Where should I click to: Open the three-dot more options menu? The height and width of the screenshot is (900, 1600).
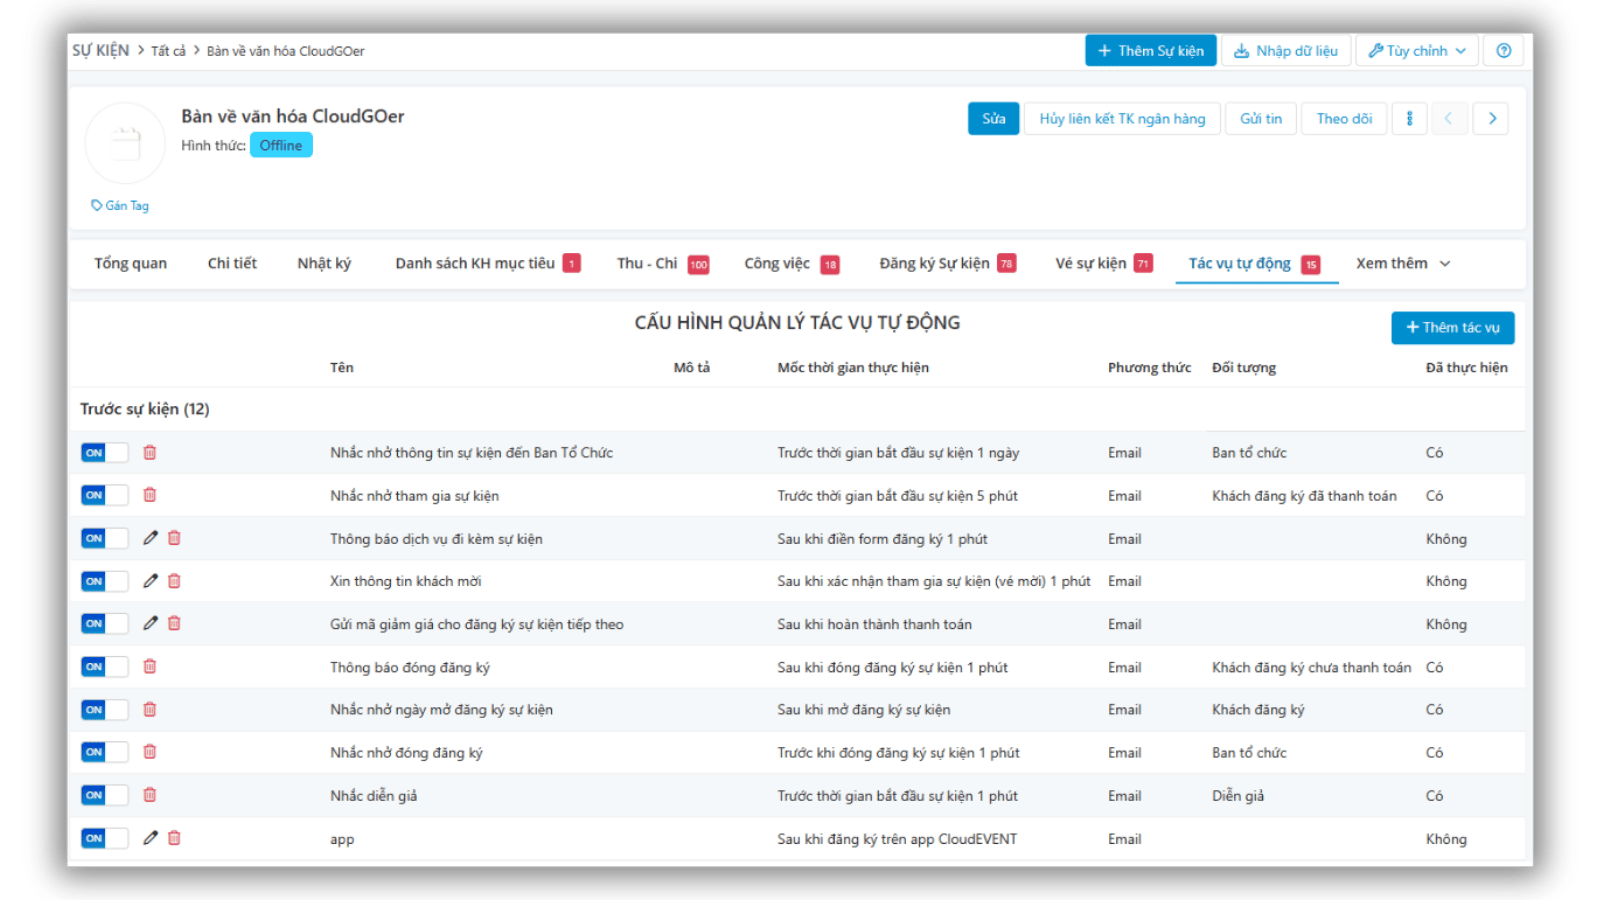(x=1409, y=119)
